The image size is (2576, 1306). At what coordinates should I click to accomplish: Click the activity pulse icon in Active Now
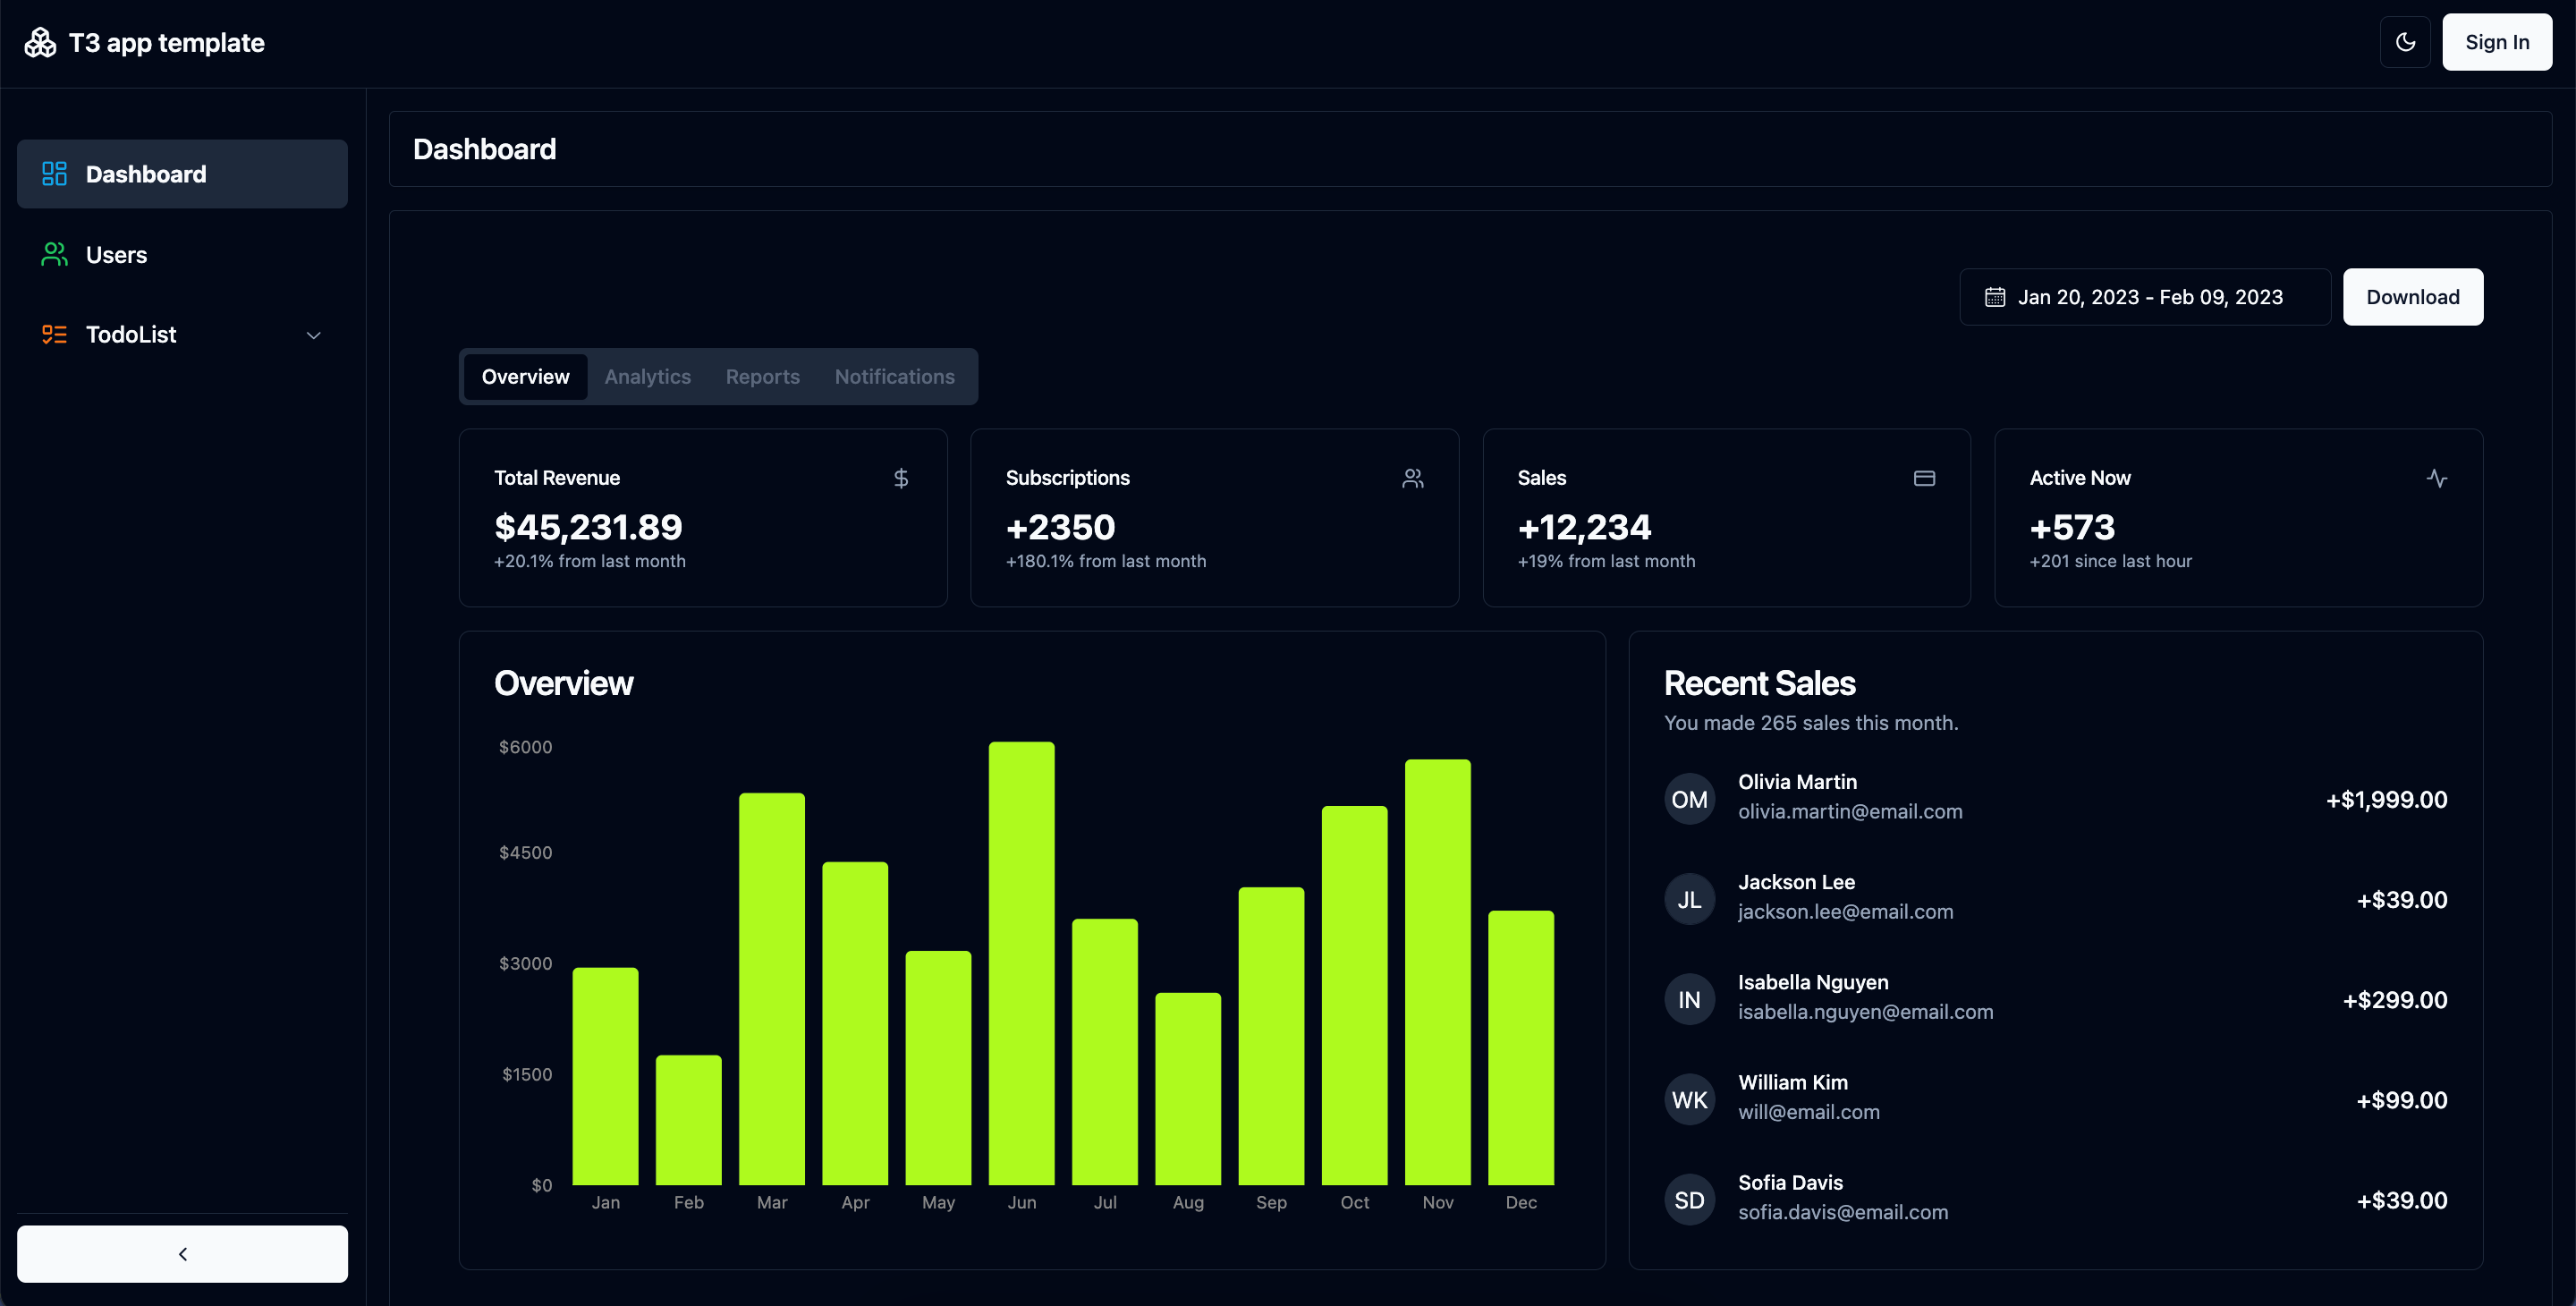tap(2436, 478)
